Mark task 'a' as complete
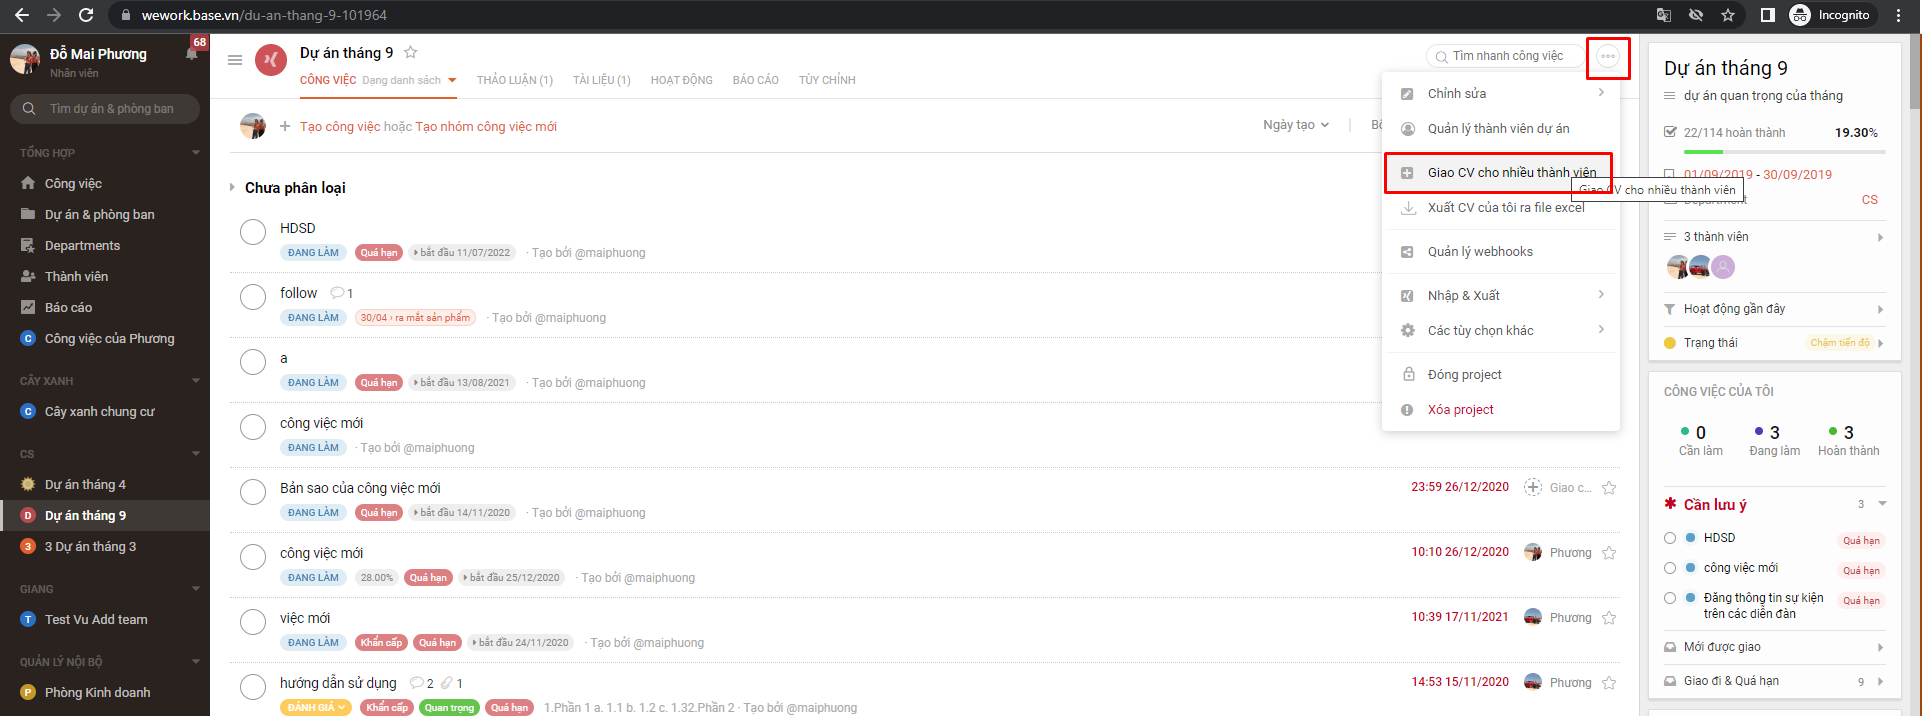This screenshot has width=1922, height=716. click(253, 362)
